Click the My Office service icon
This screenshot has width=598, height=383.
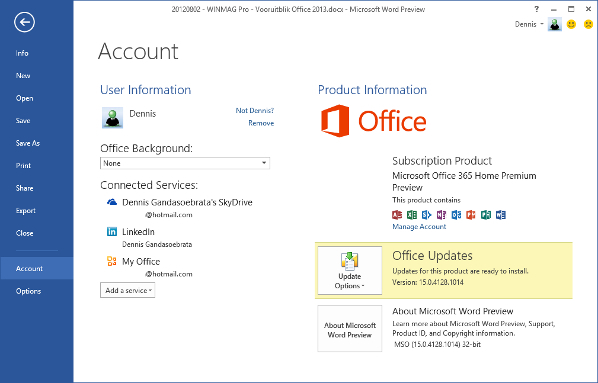point(112,261)
